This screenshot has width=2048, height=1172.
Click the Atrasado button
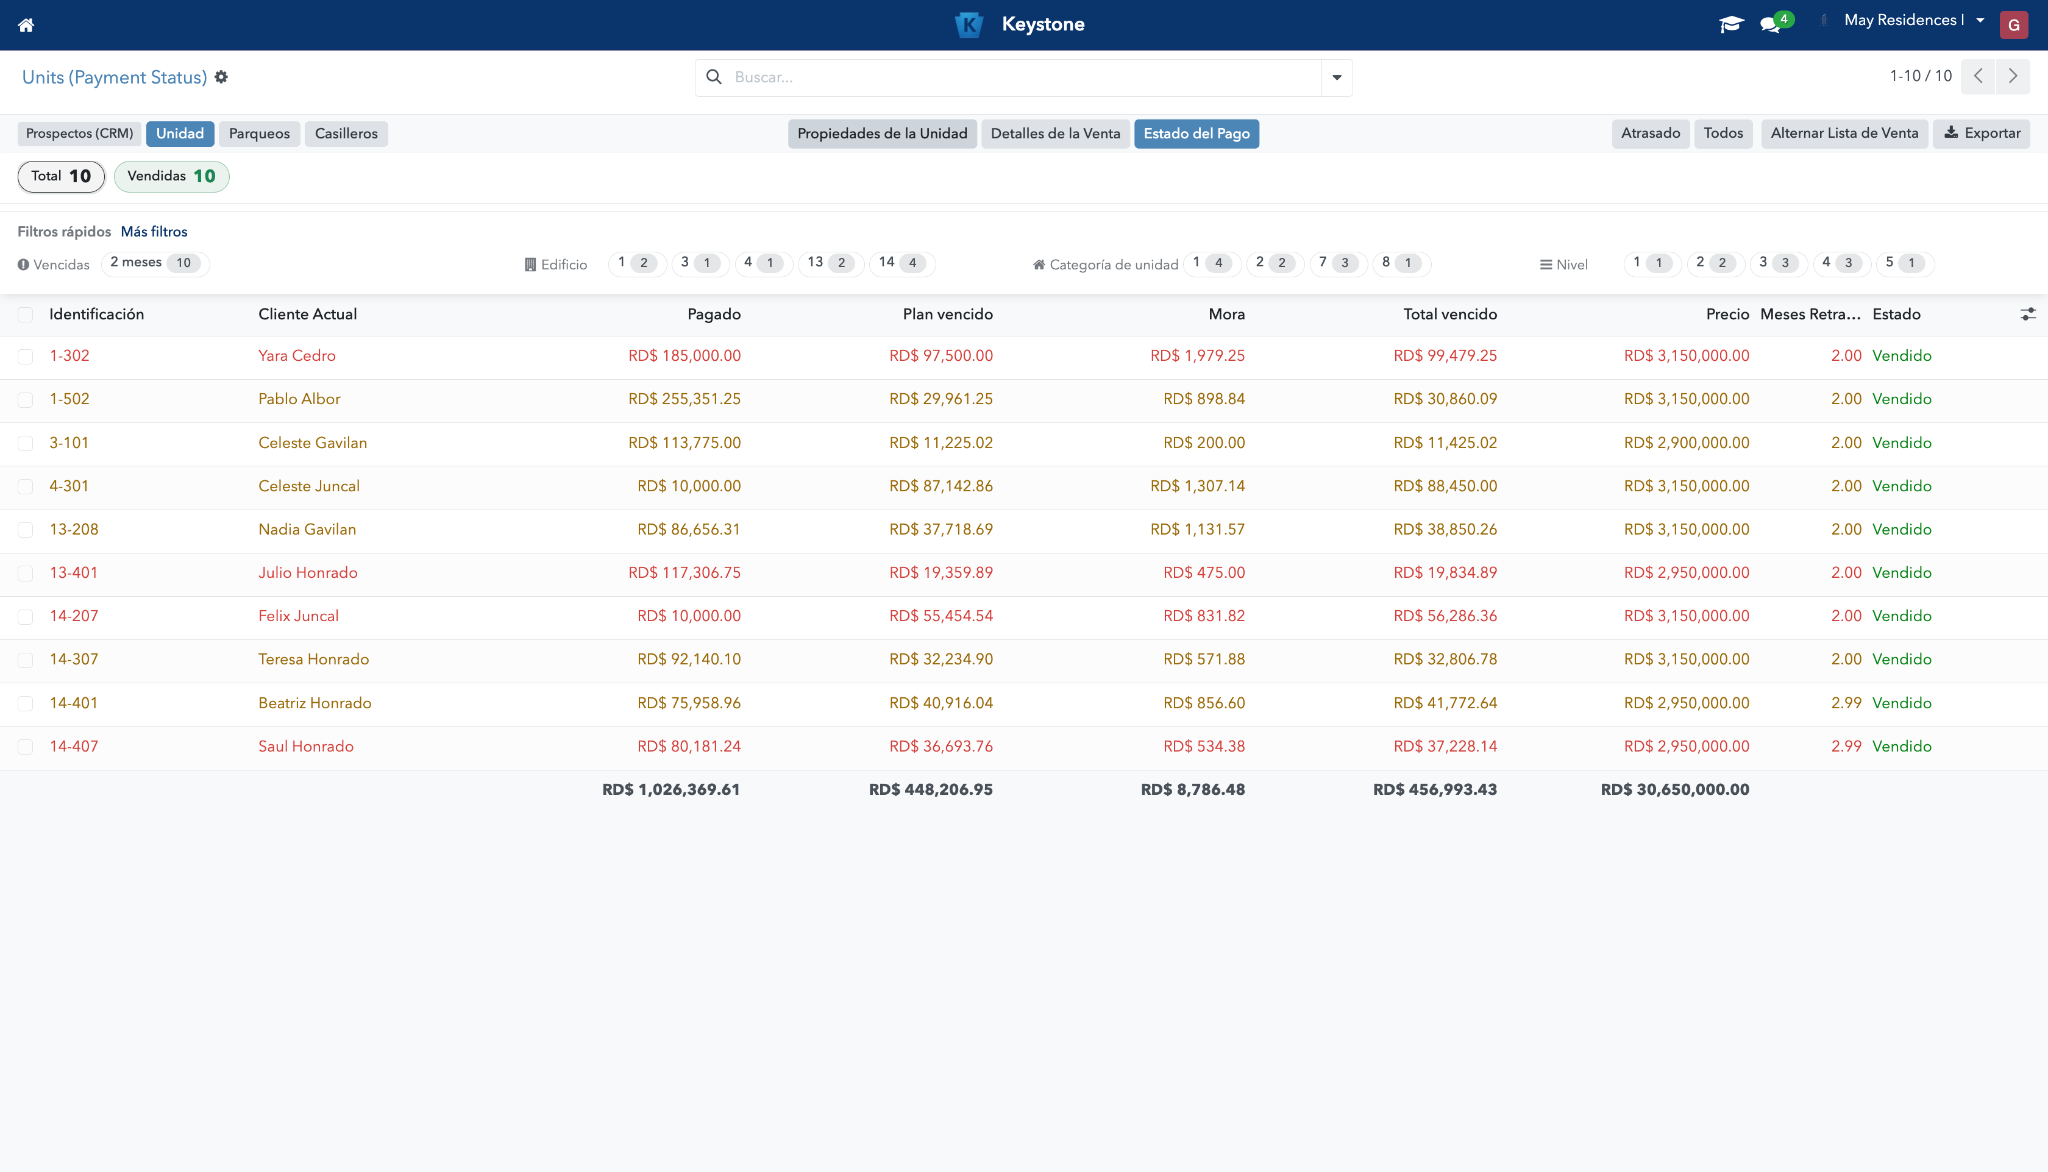(x=1650, y=134)
